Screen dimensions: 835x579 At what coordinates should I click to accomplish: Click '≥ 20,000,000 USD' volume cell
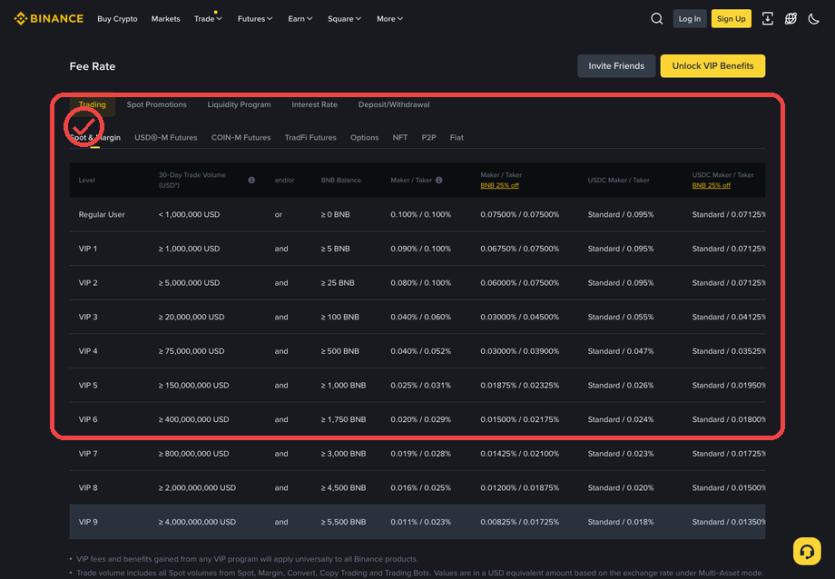[191, 316]
